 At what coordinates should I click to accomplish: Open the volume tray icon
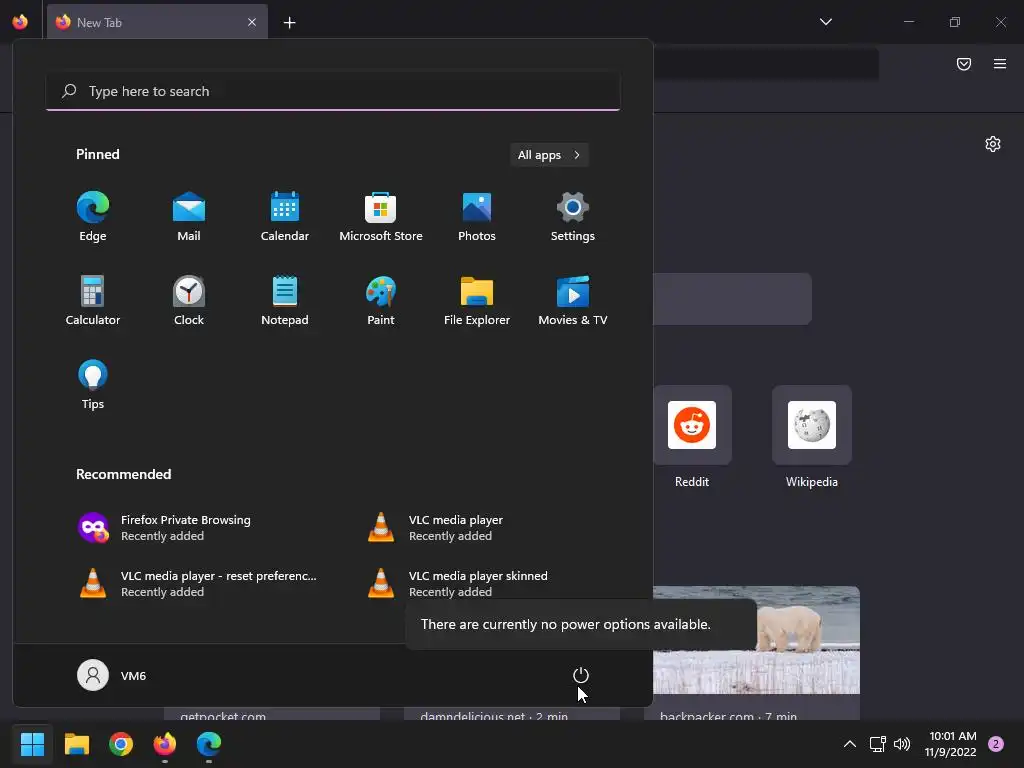pyautogui.click(x=902, y=744)
